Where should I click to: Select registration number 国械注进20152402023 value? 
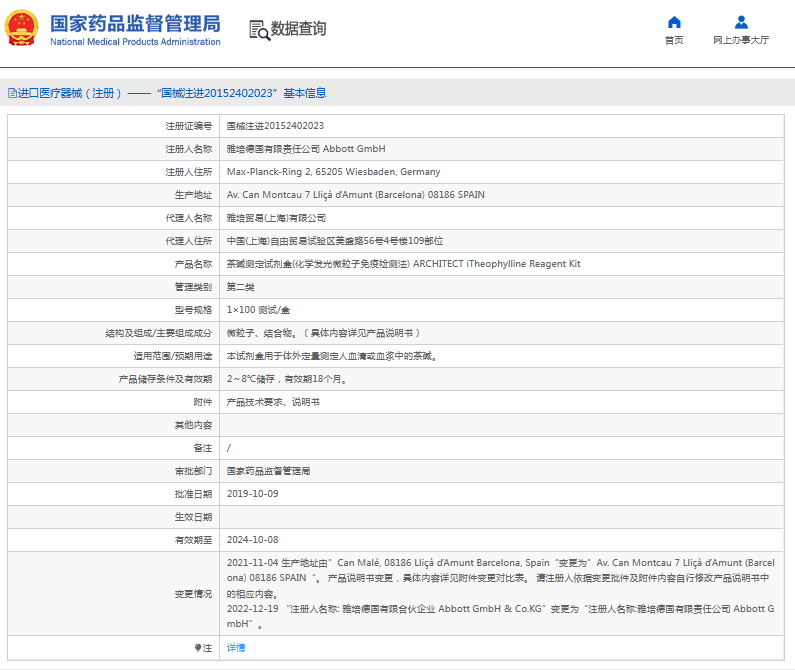[x=275, y=126]
